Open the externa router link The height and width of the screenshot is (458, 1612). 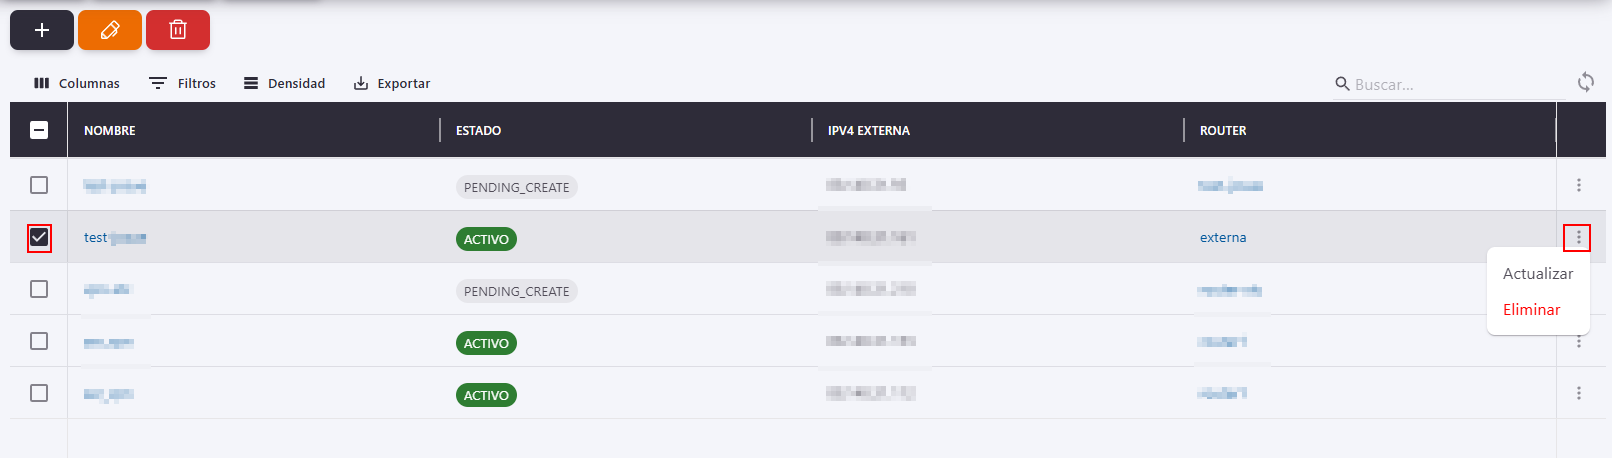point(1223,237)
